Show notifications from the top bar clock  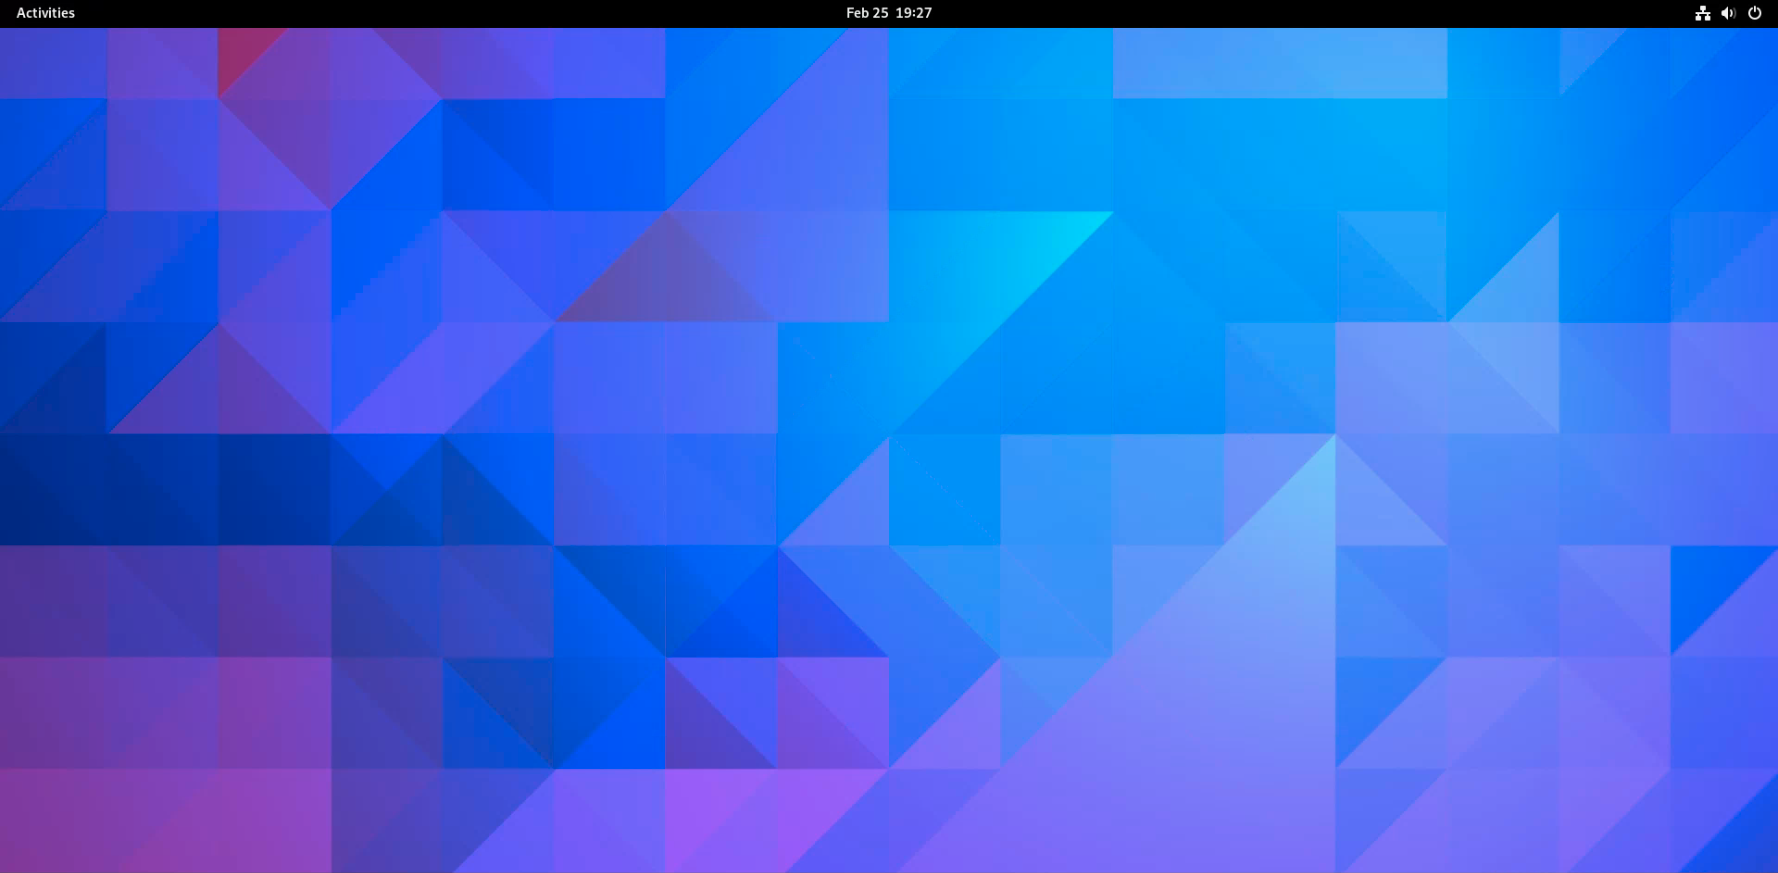point(888,13)
